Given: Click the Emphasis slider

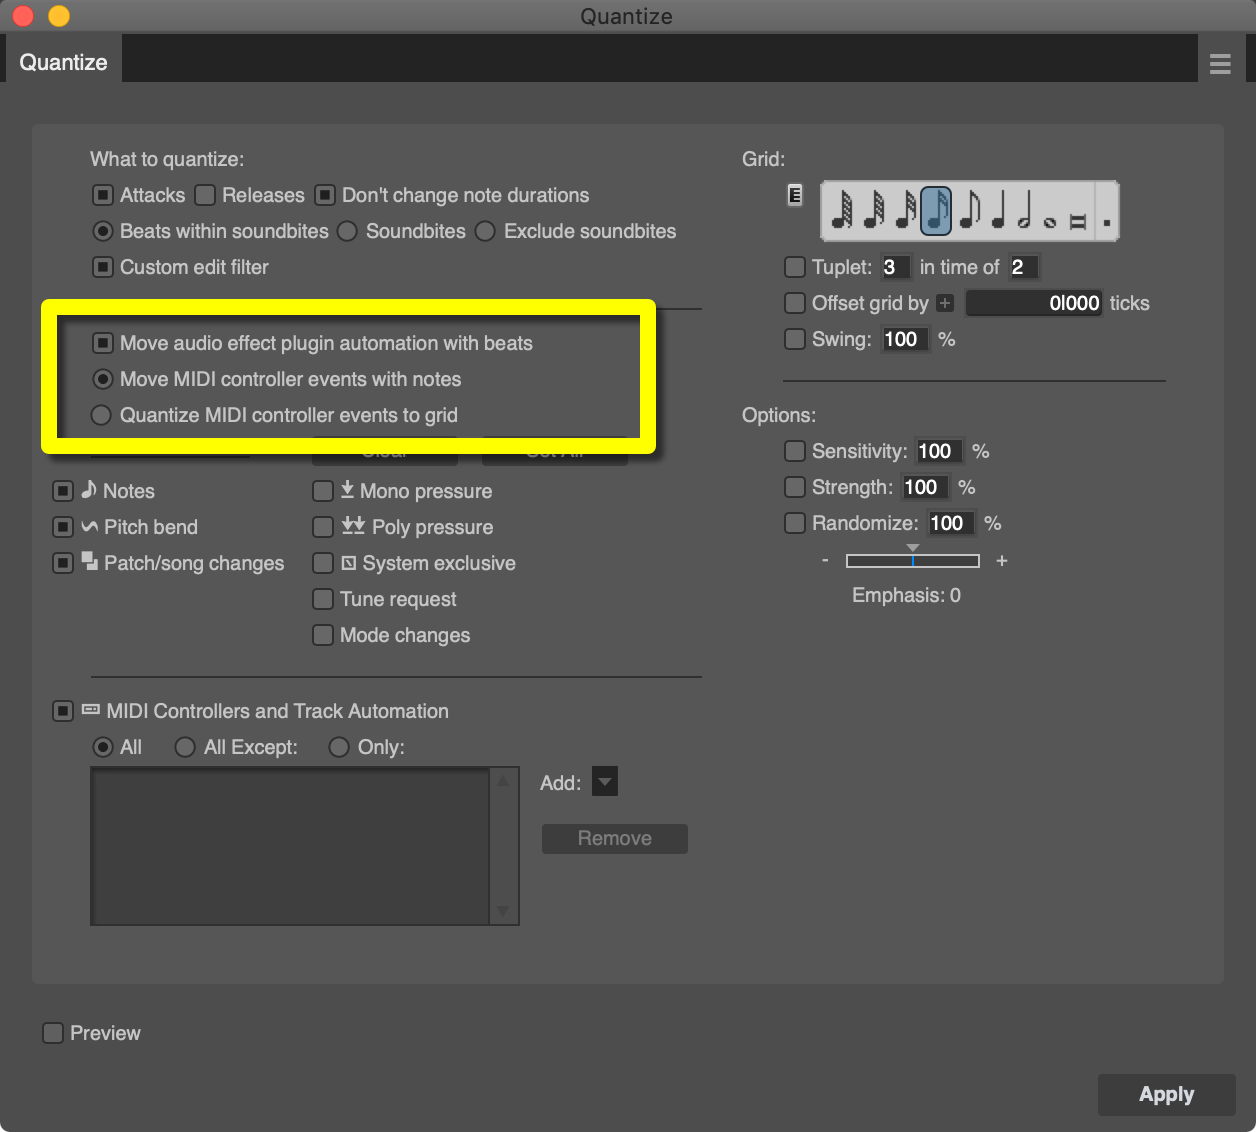Looking at the screenshot, I should [912, 560].
